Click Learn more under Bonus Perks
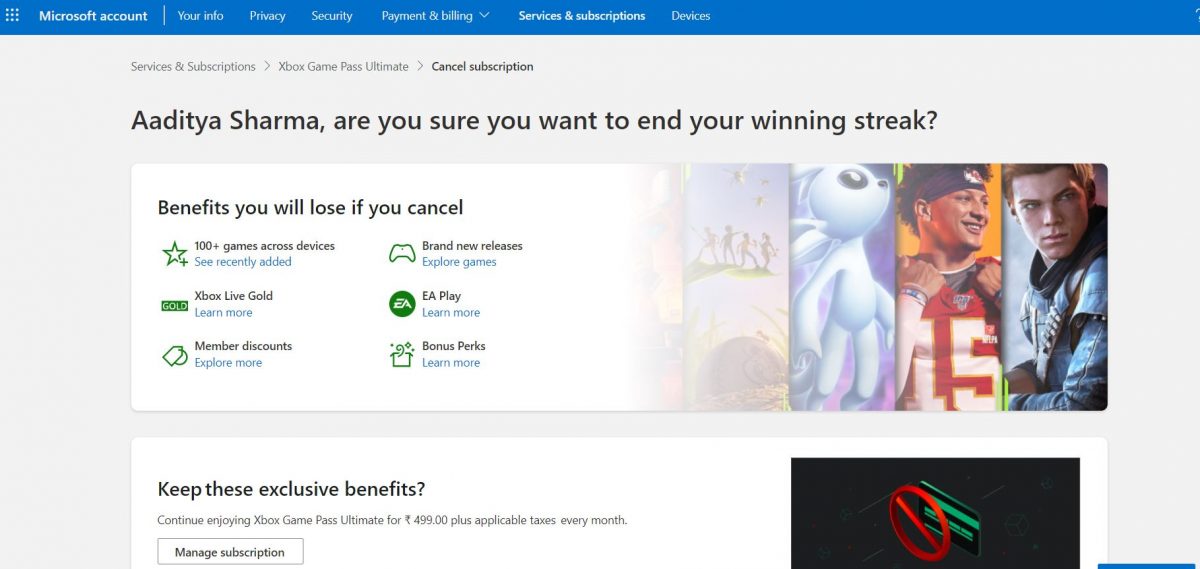The image size is (1200, 569). pos(451,363)
